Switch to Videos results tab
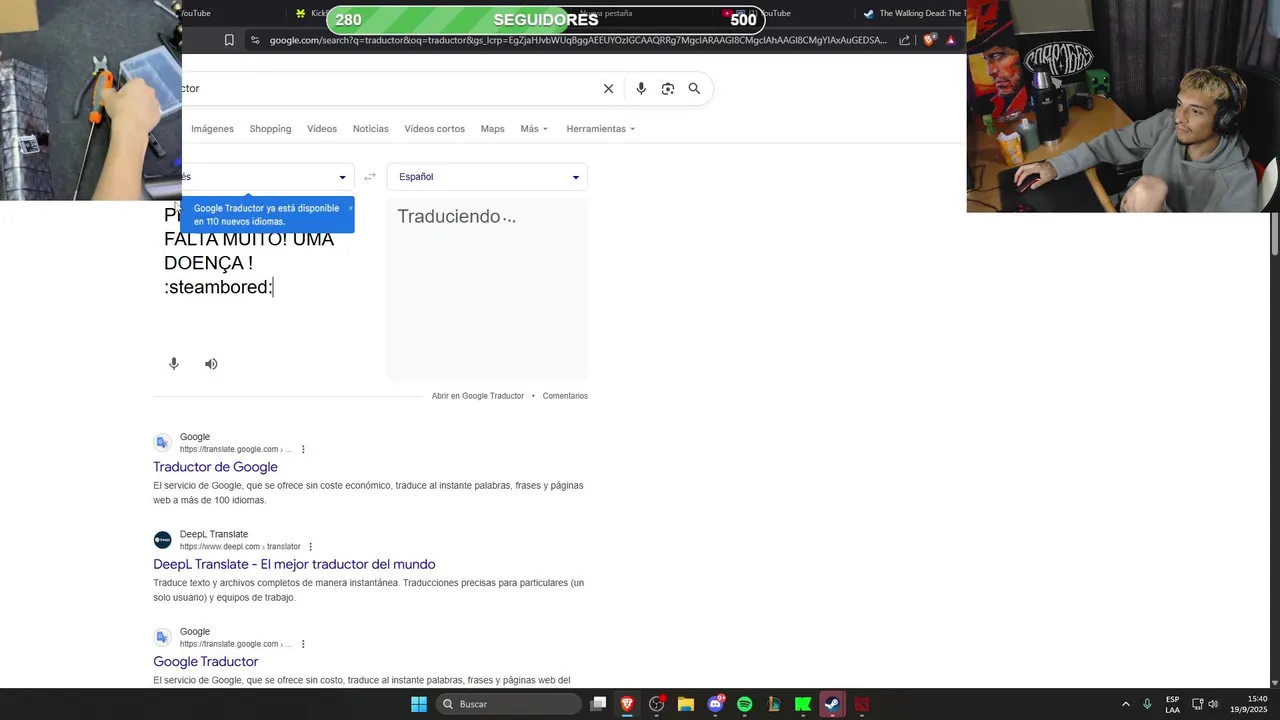The height and width of the screenshot is (720, 1280). (322, 129)
